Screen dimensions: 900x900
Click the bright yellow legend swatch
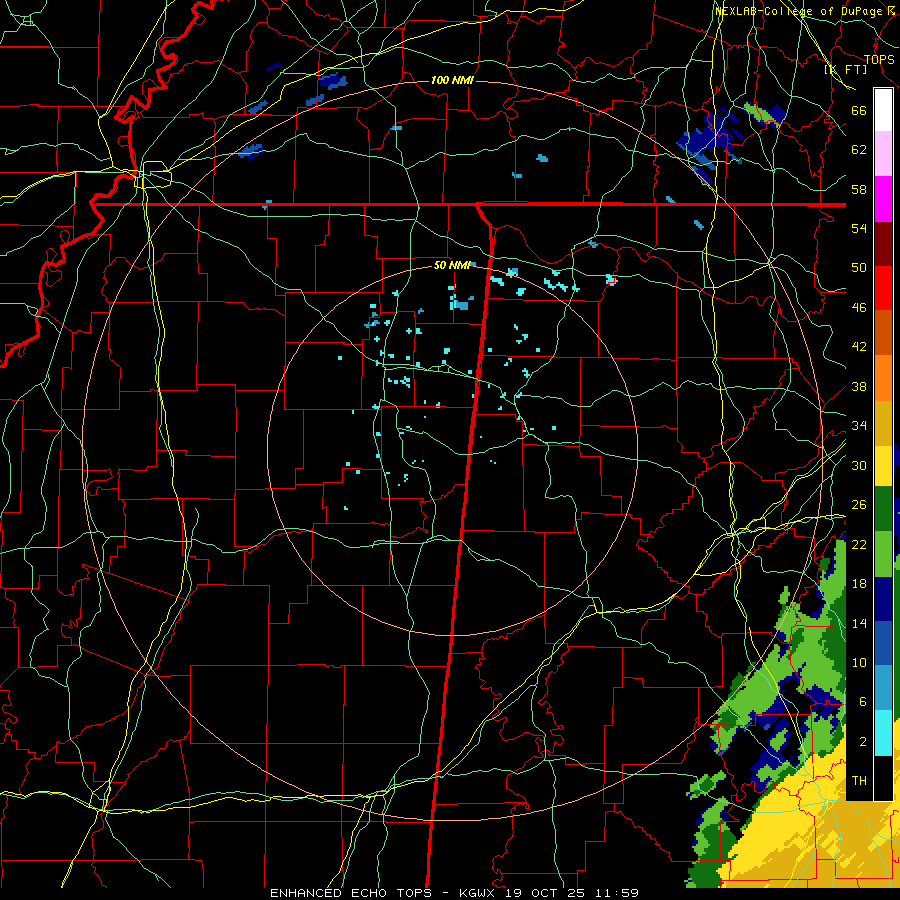coord(883,466)
